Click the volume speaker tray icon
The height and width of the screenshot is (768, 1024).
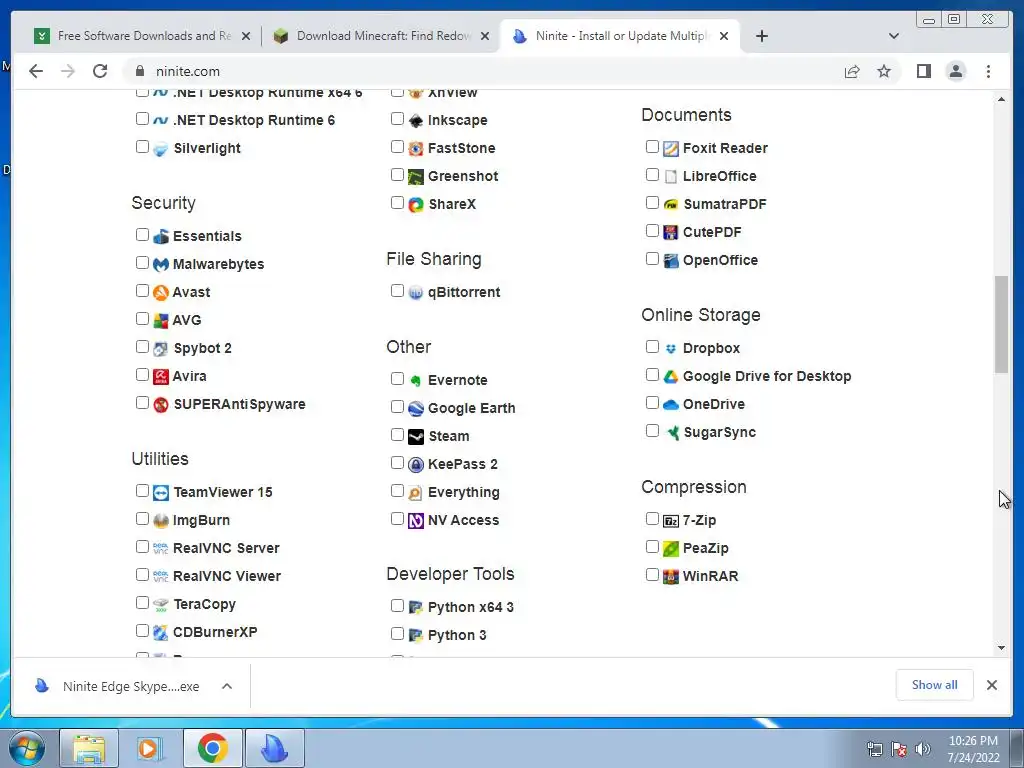coord(923,749)
